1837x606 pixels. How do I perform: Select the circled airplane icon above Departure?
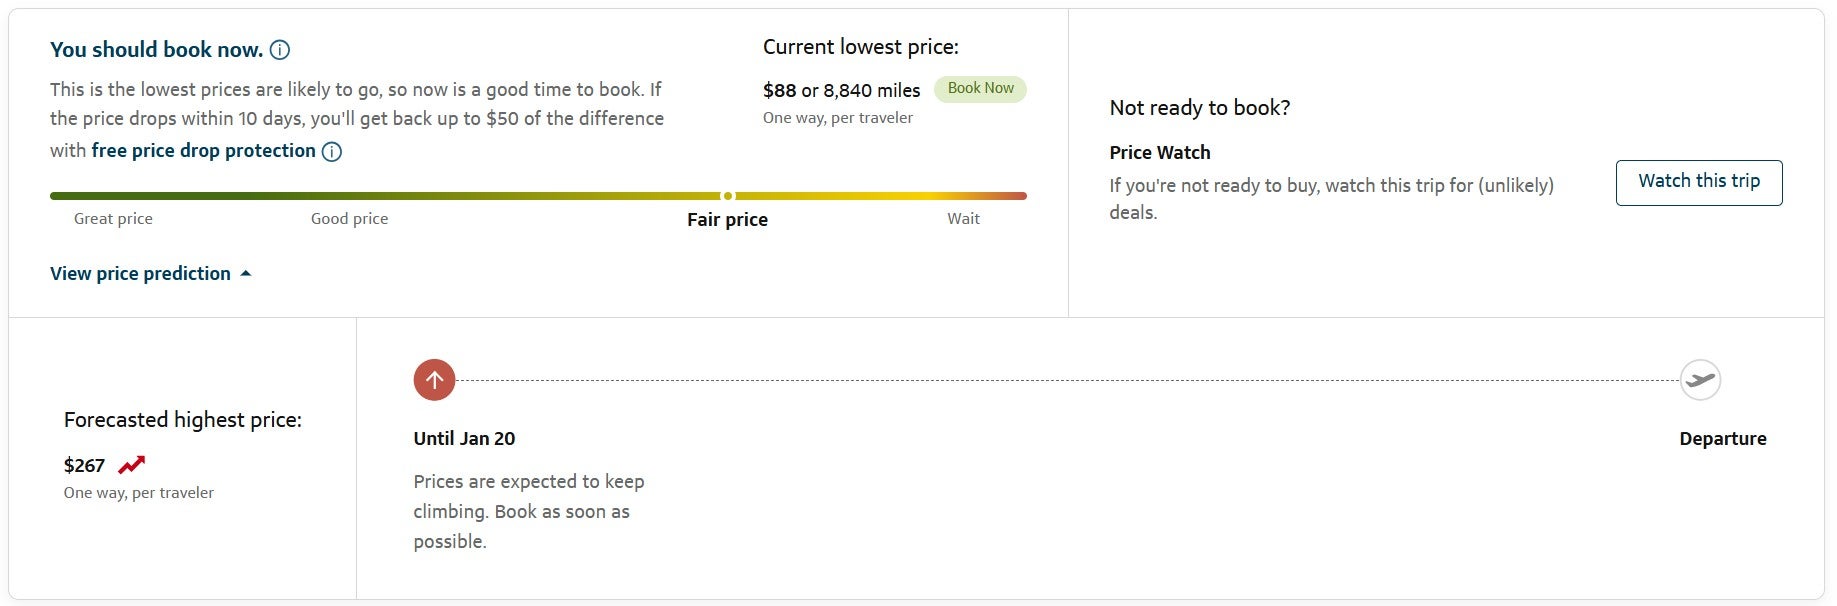click(1698, 379)
